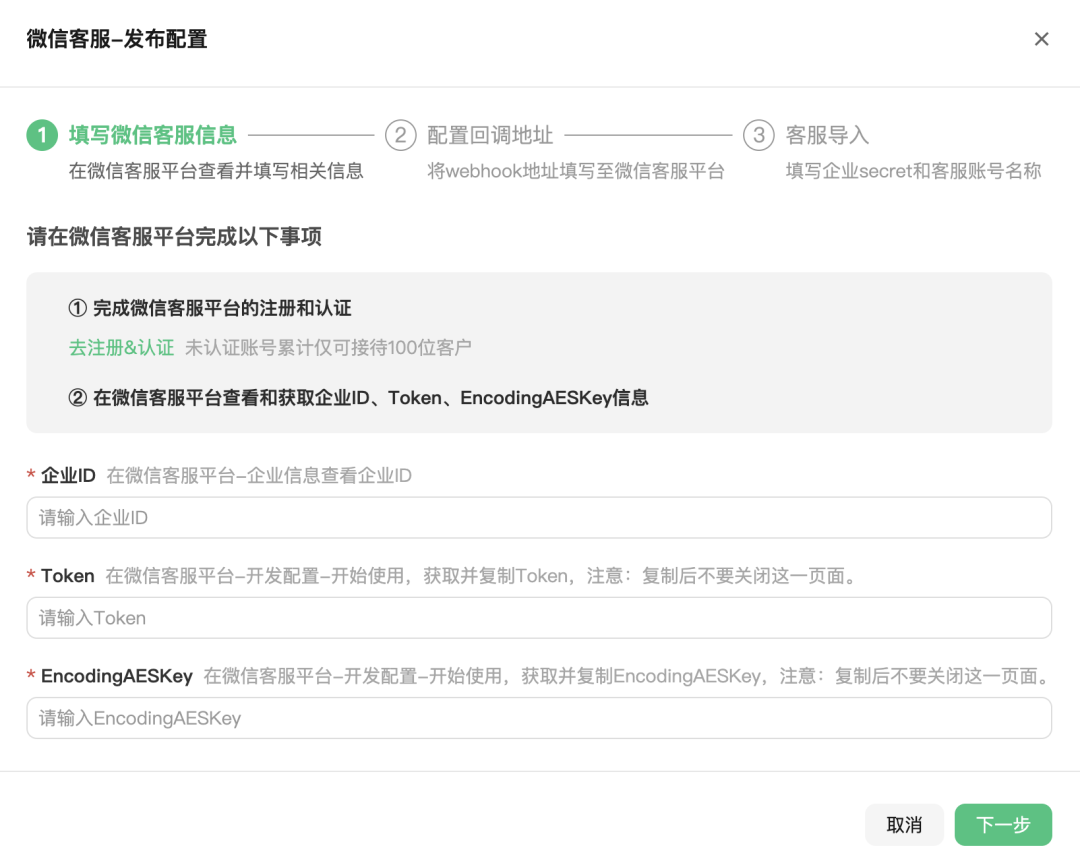Click the 将webhook地址填写至微信客服平台 step description

[x=575, y=171]
